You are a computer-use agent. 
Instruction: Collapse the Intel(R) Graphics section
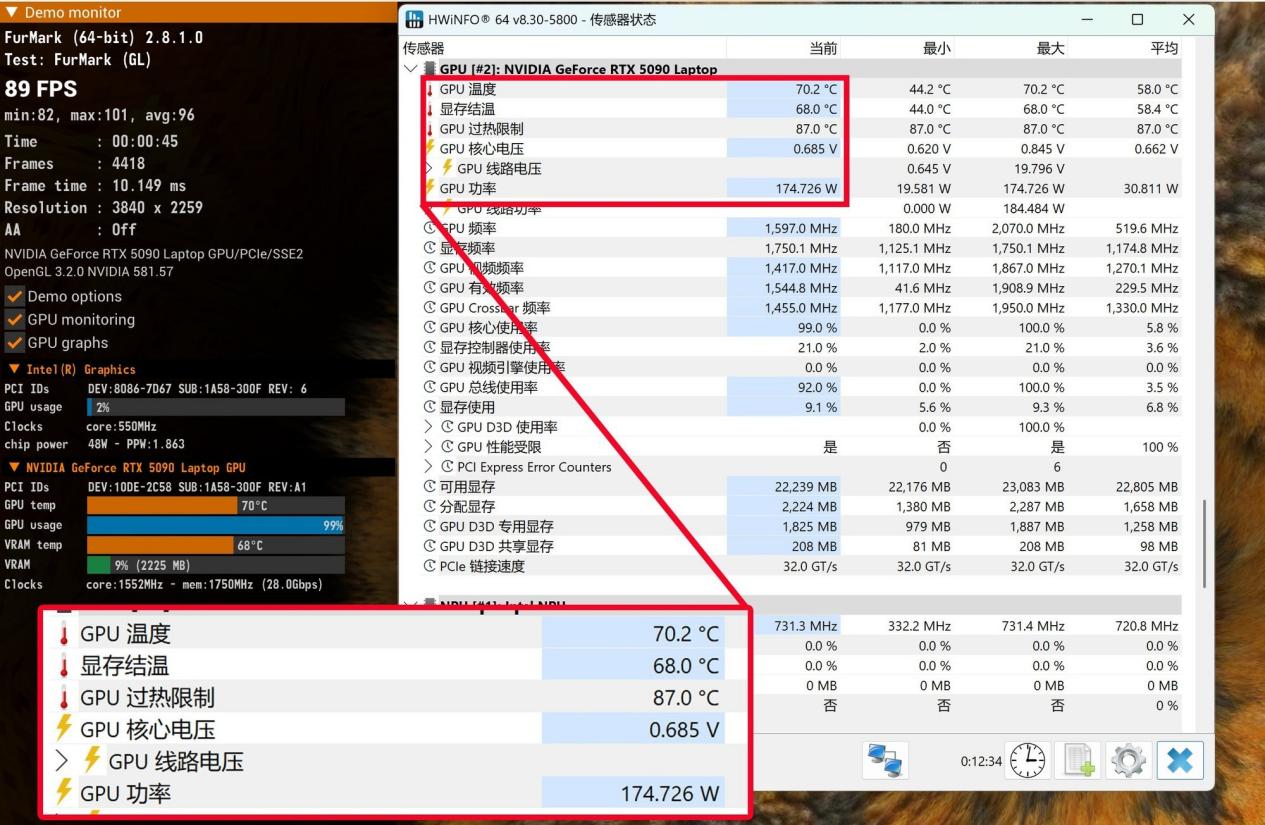[x=14, y=370]
